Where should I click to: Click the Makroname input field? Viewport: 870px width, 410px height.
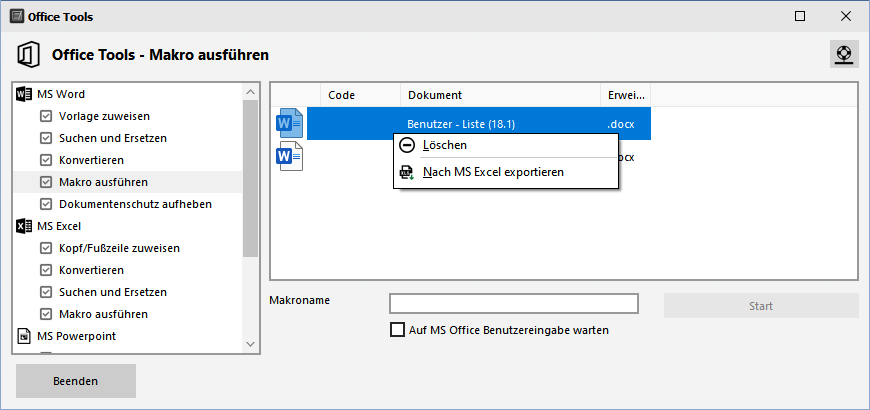(x=514, y=304)
